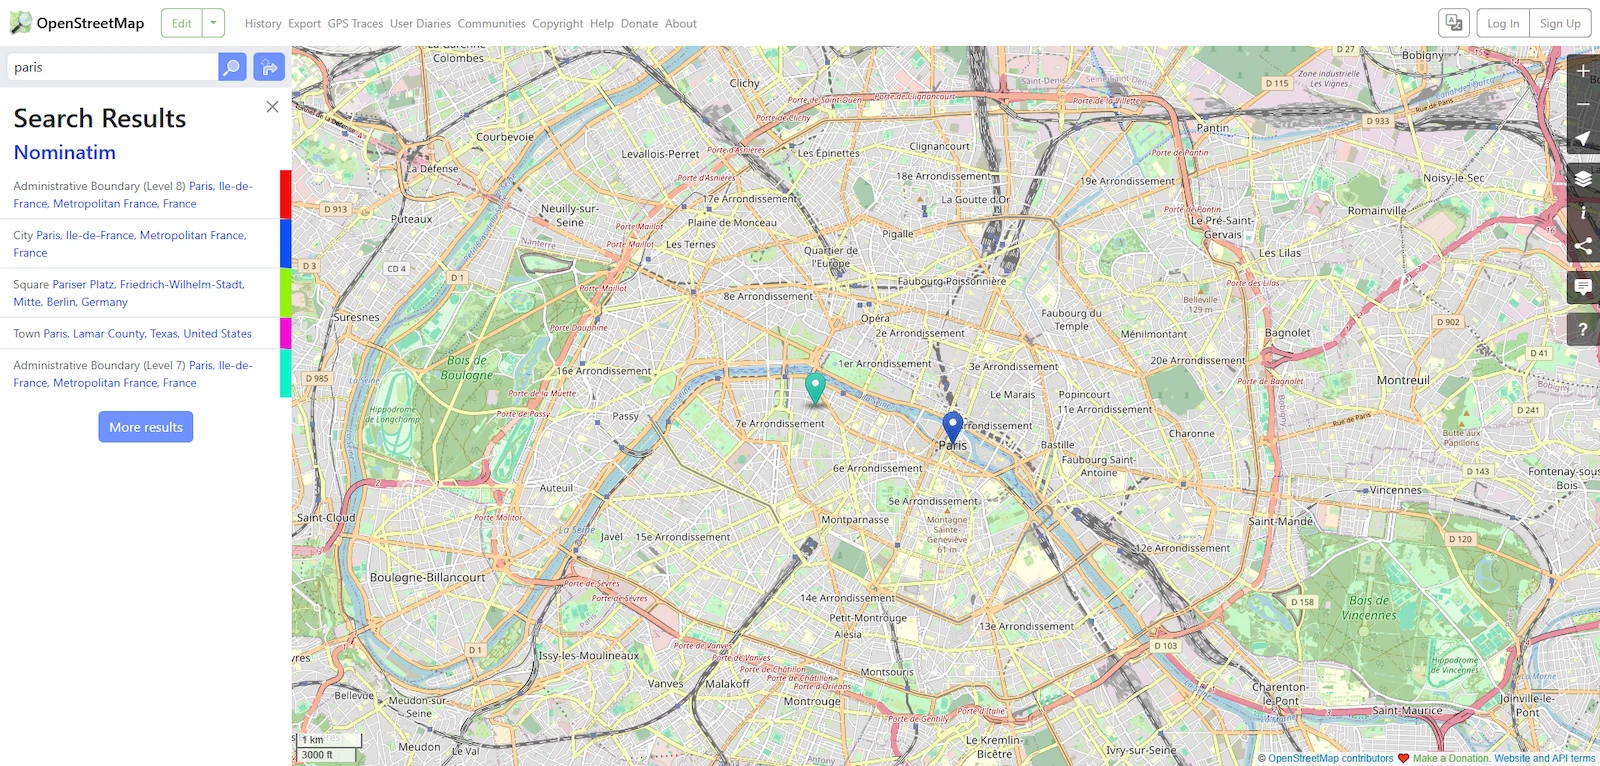
Task: Click the blue Paris map marker
Action: [953, 429]
